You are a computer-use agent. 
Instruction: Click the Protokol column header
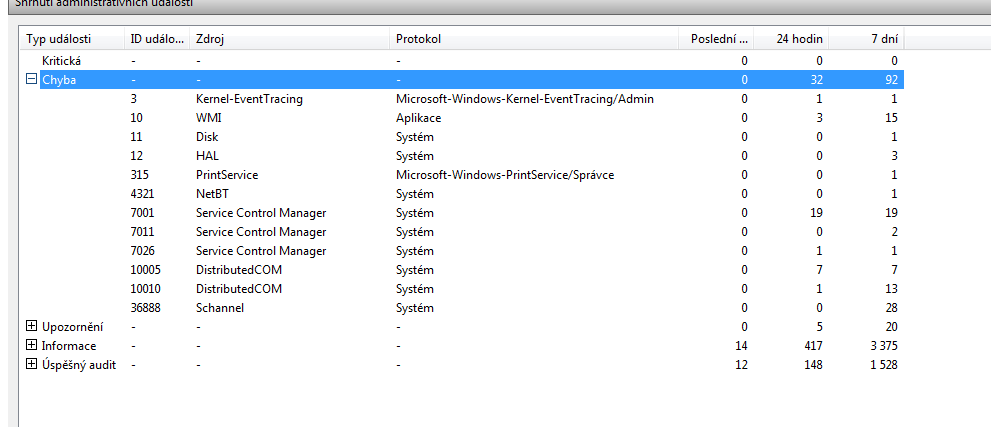pos(530,39)
